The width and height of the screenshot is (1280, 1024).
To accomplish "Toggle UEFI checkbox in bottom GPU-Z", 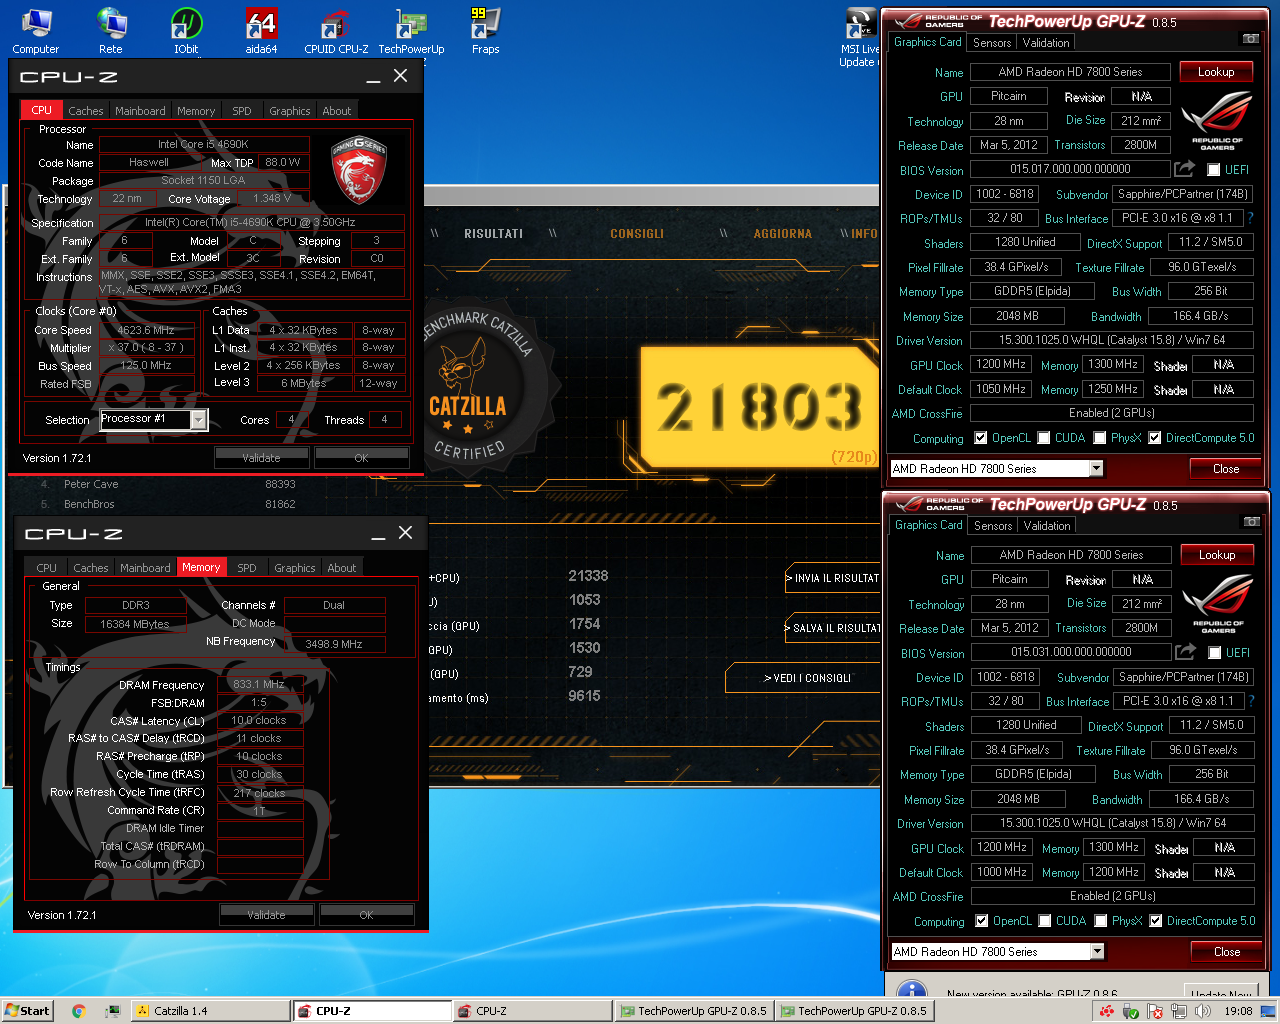I will [1215, 653].
